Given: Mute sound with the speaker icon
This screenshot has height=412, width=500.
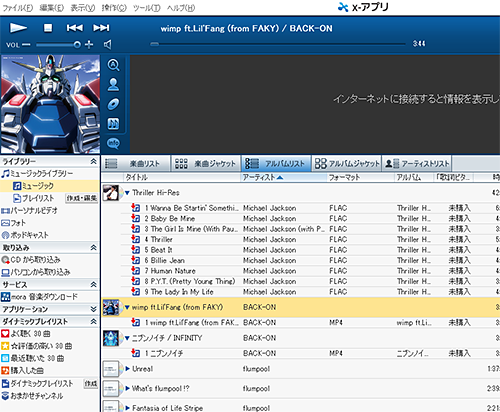Looking at the screenshot, I should pyautogui.click(x=107, y=44).
